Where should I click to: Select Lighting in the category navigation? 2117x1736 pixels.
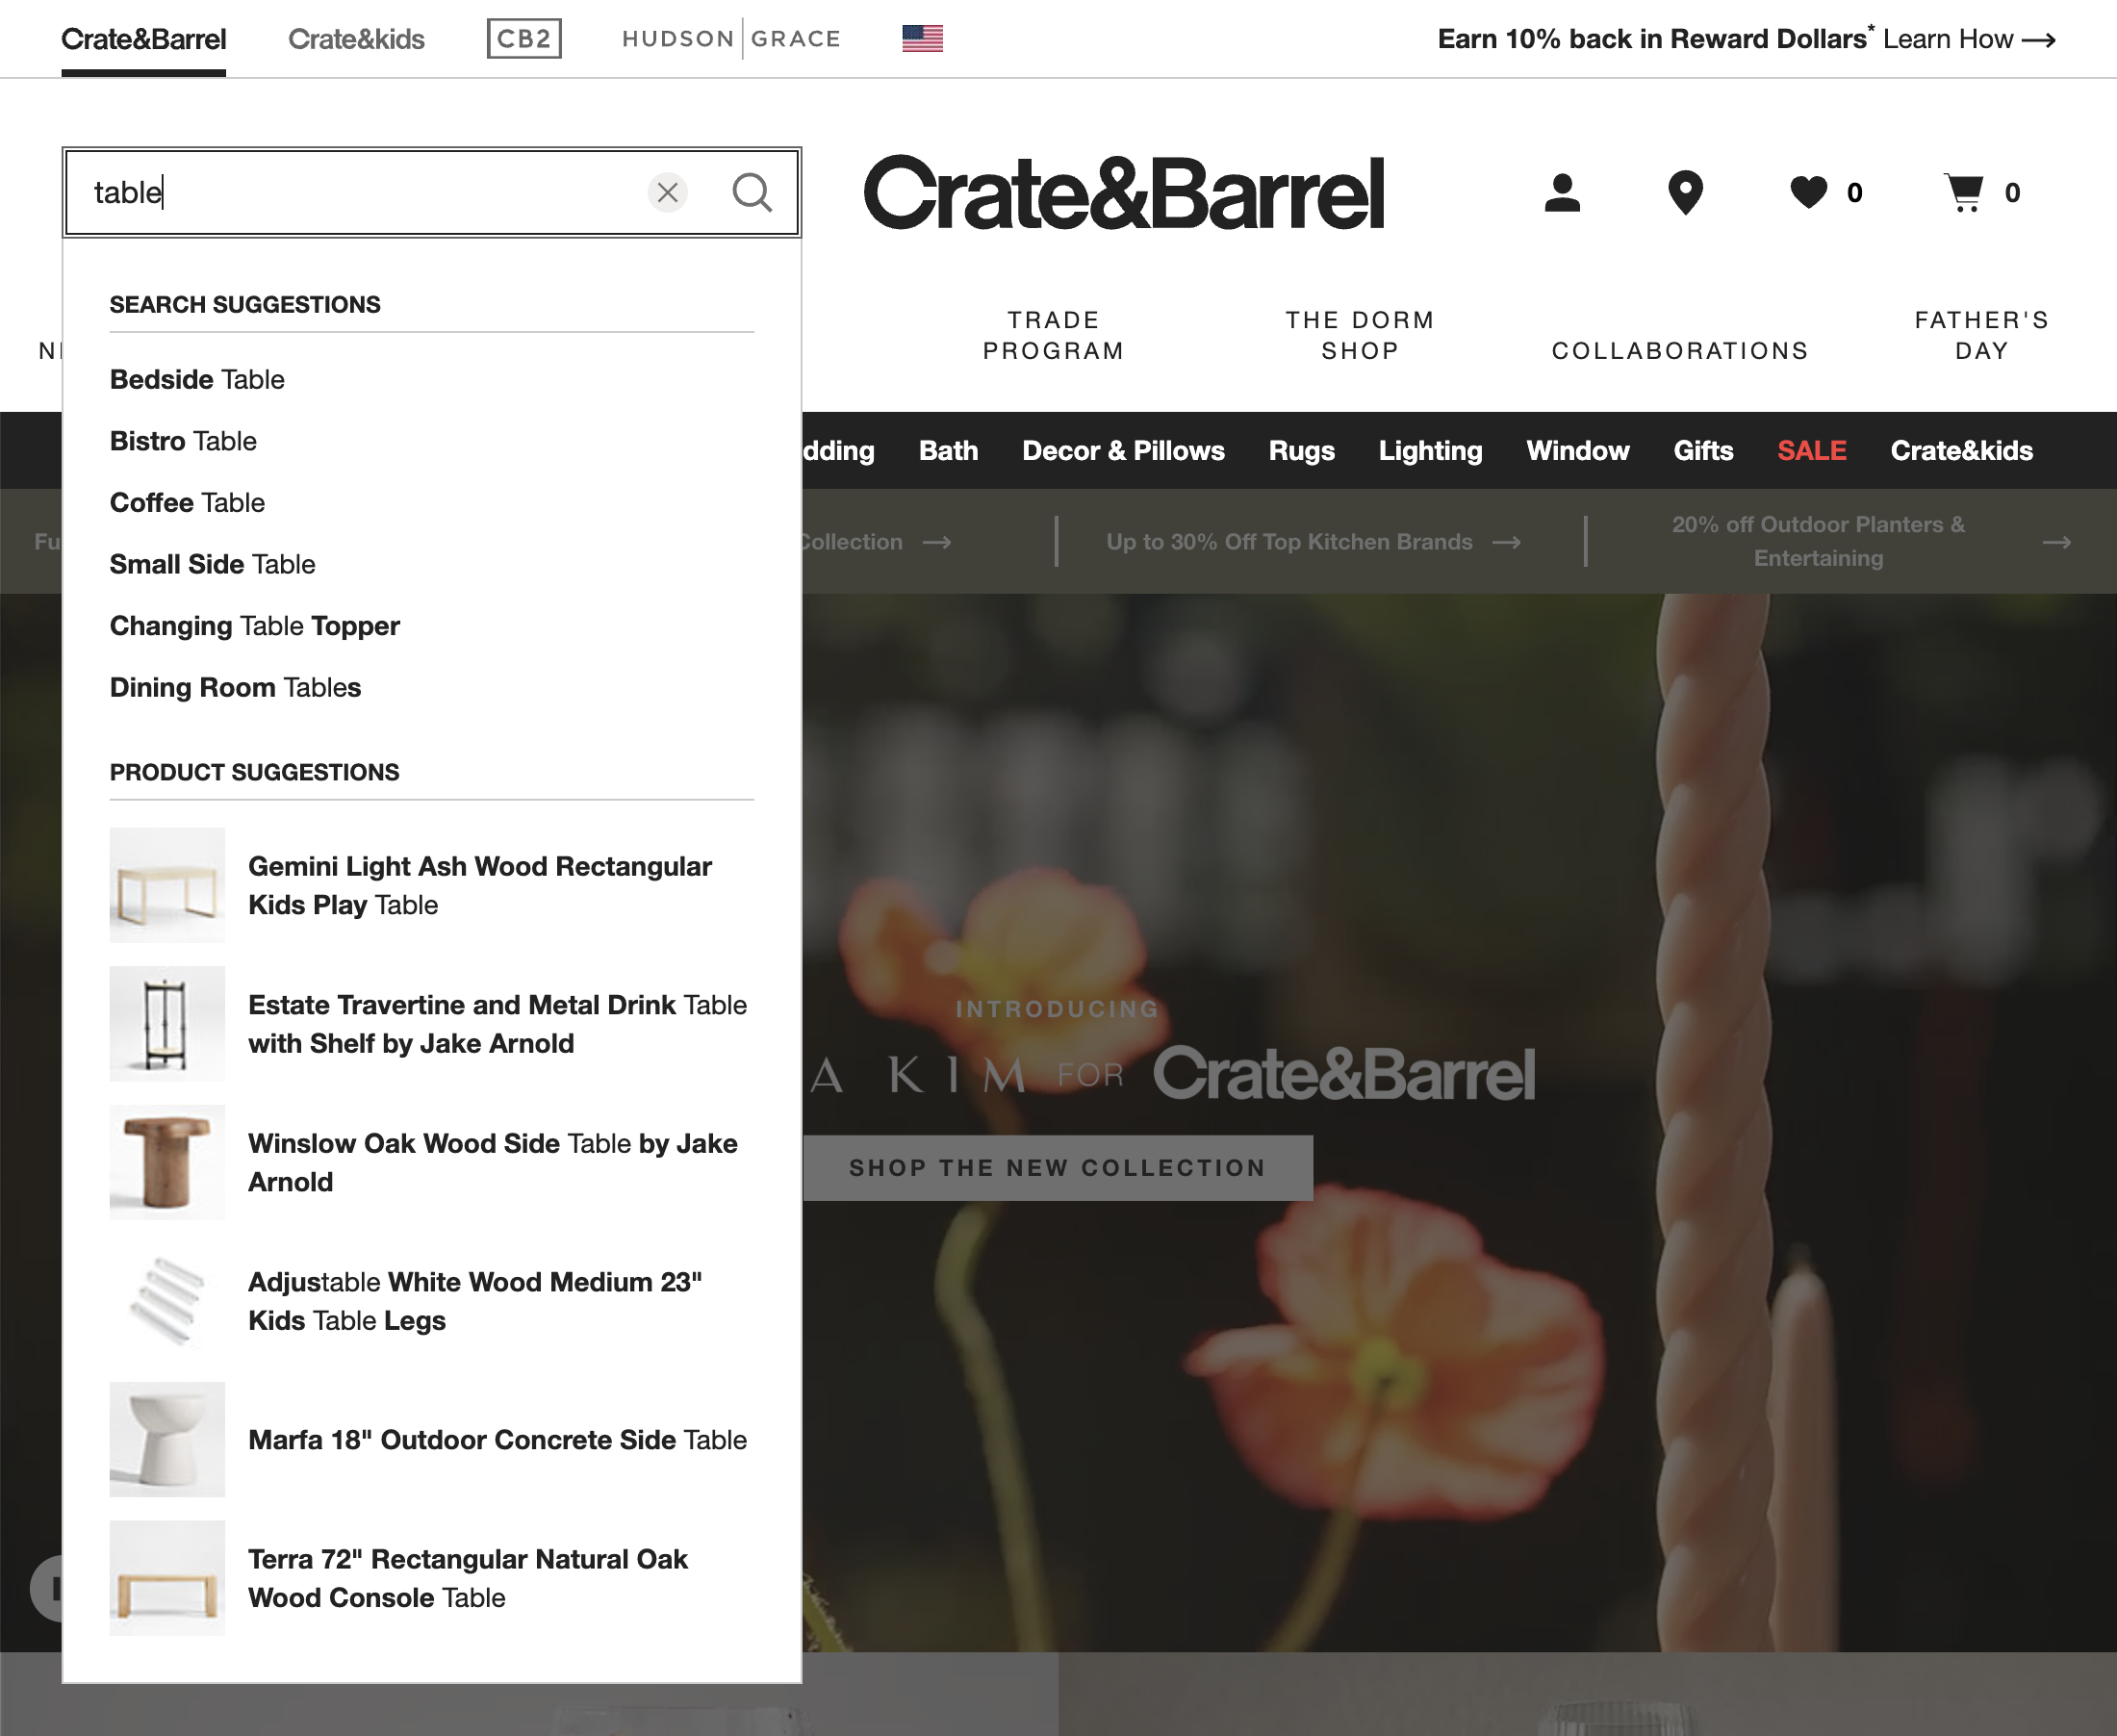pos(1430,450)
